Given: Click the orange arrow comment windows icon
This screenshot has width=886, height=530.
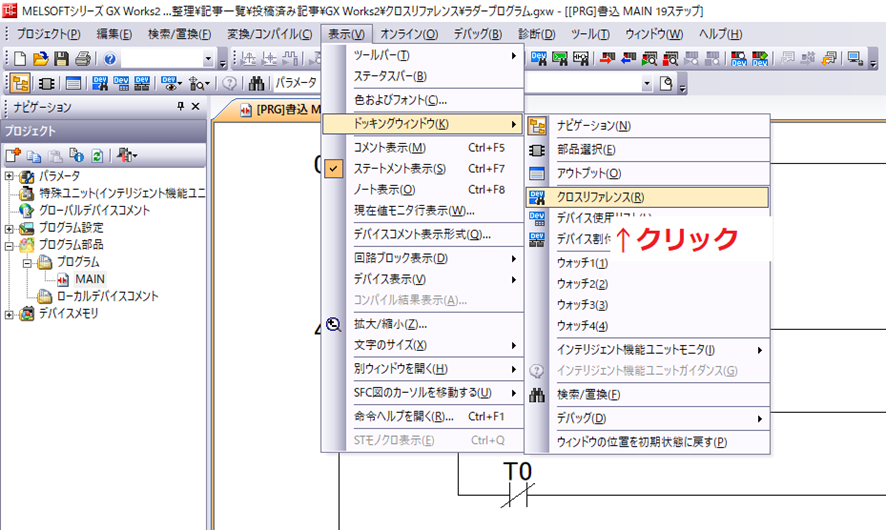Looking at the screenshot, I should coord(829,58).
